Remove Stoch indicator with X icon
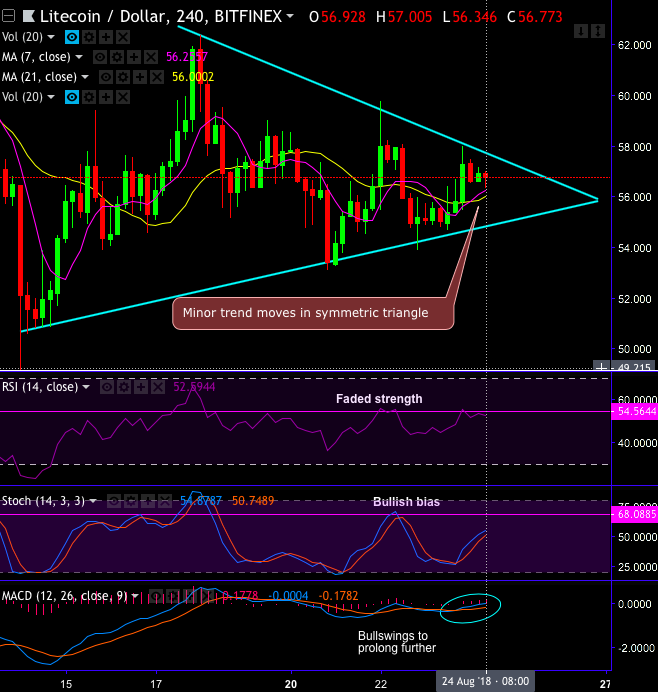Viewport: 658px width, 692px height. [x=165, y=501]
